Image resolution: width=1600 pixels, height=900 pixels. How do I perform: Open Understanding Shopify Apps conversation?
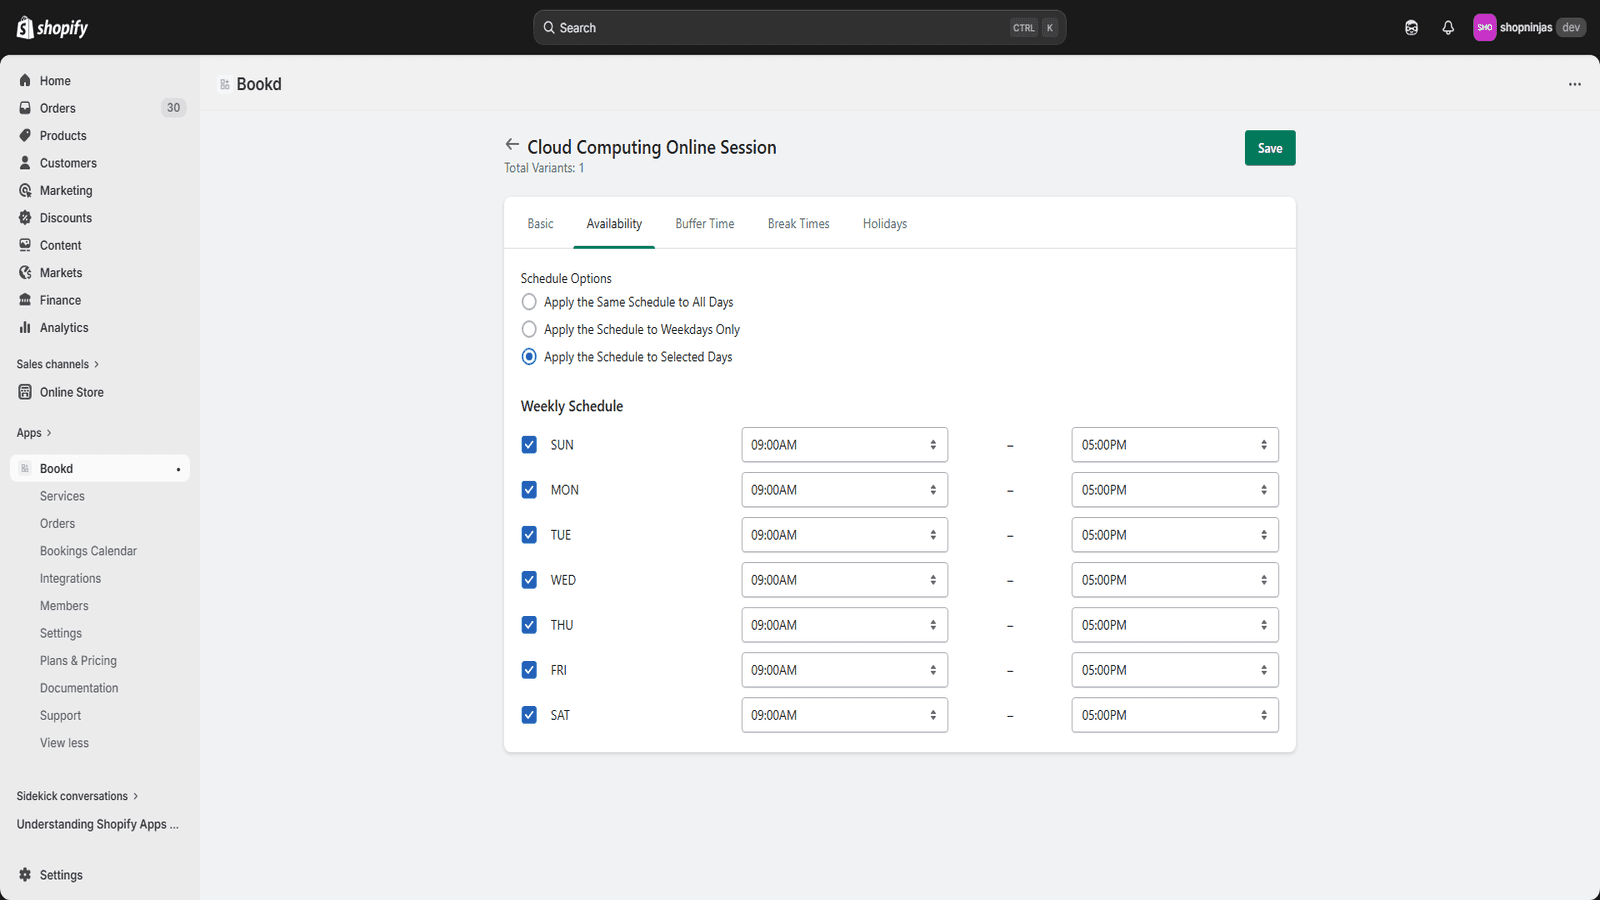pos(98,824)
